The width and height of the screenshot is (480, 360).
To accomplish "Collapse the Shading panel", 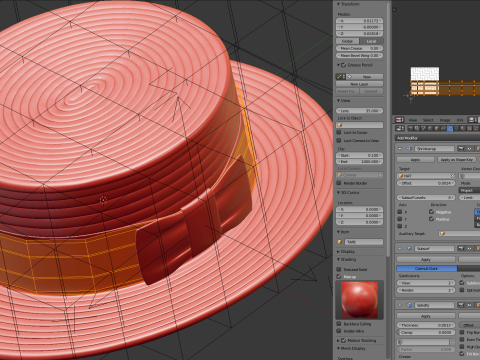I will click(x=339, y=259).
